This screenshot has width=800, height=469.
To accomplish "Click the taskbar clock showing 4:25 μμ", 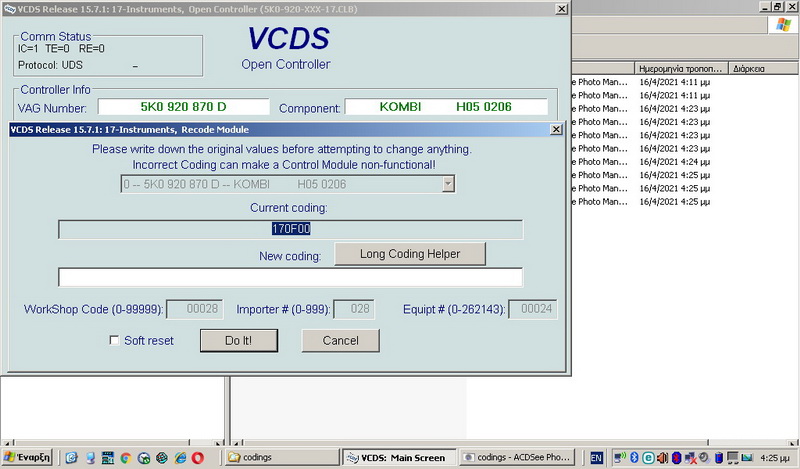I will click(774, 458).
